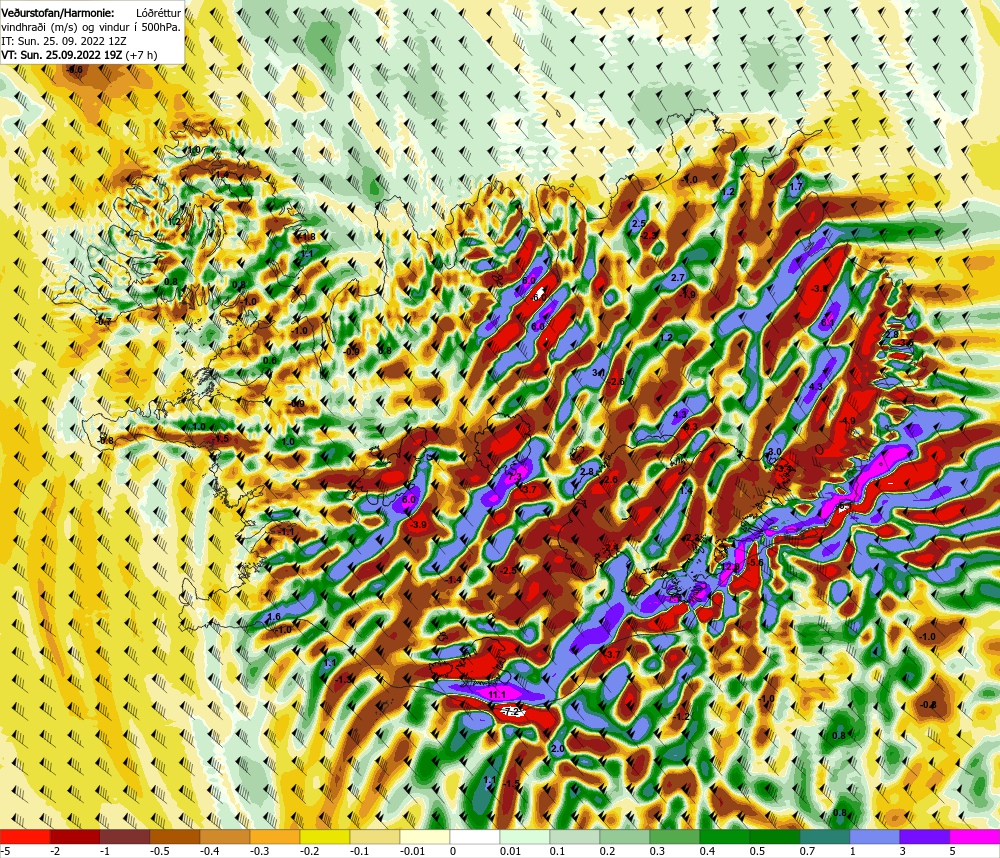
Task: Click the white swatch between 0 and 0.01
Action: point(475,836)
